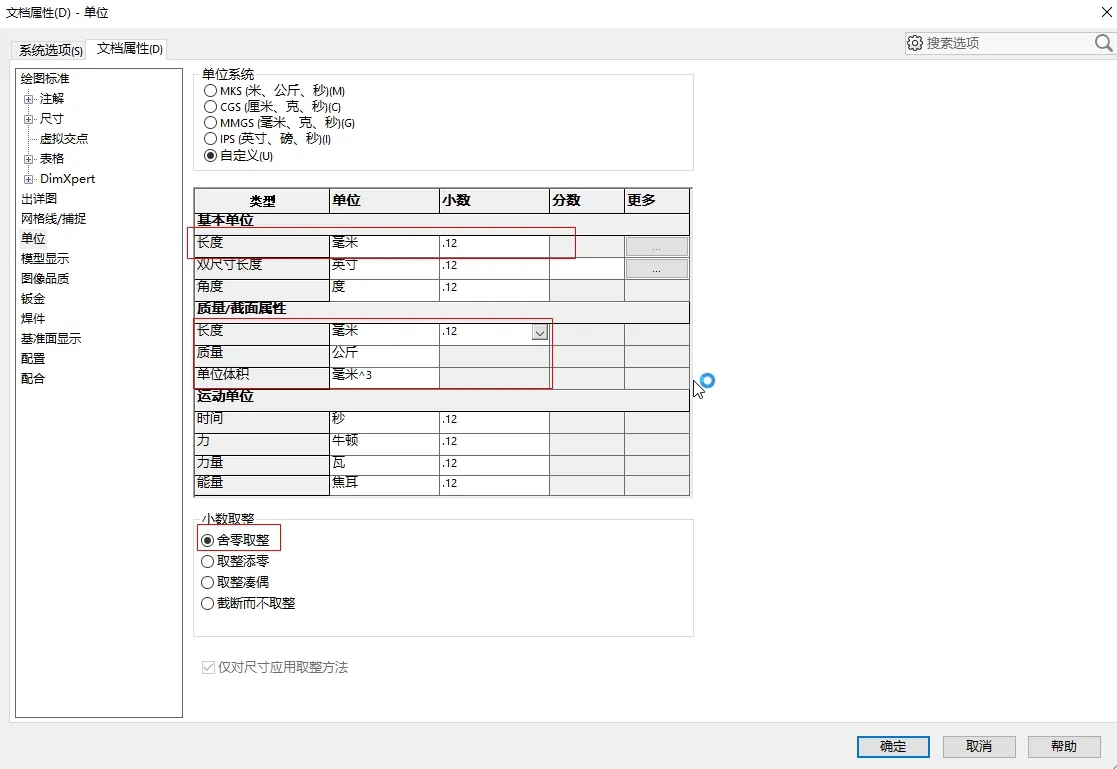Select 模型显示 in the tree
Viewport: 1117px width, 769px height.
[x=45, y=258]
